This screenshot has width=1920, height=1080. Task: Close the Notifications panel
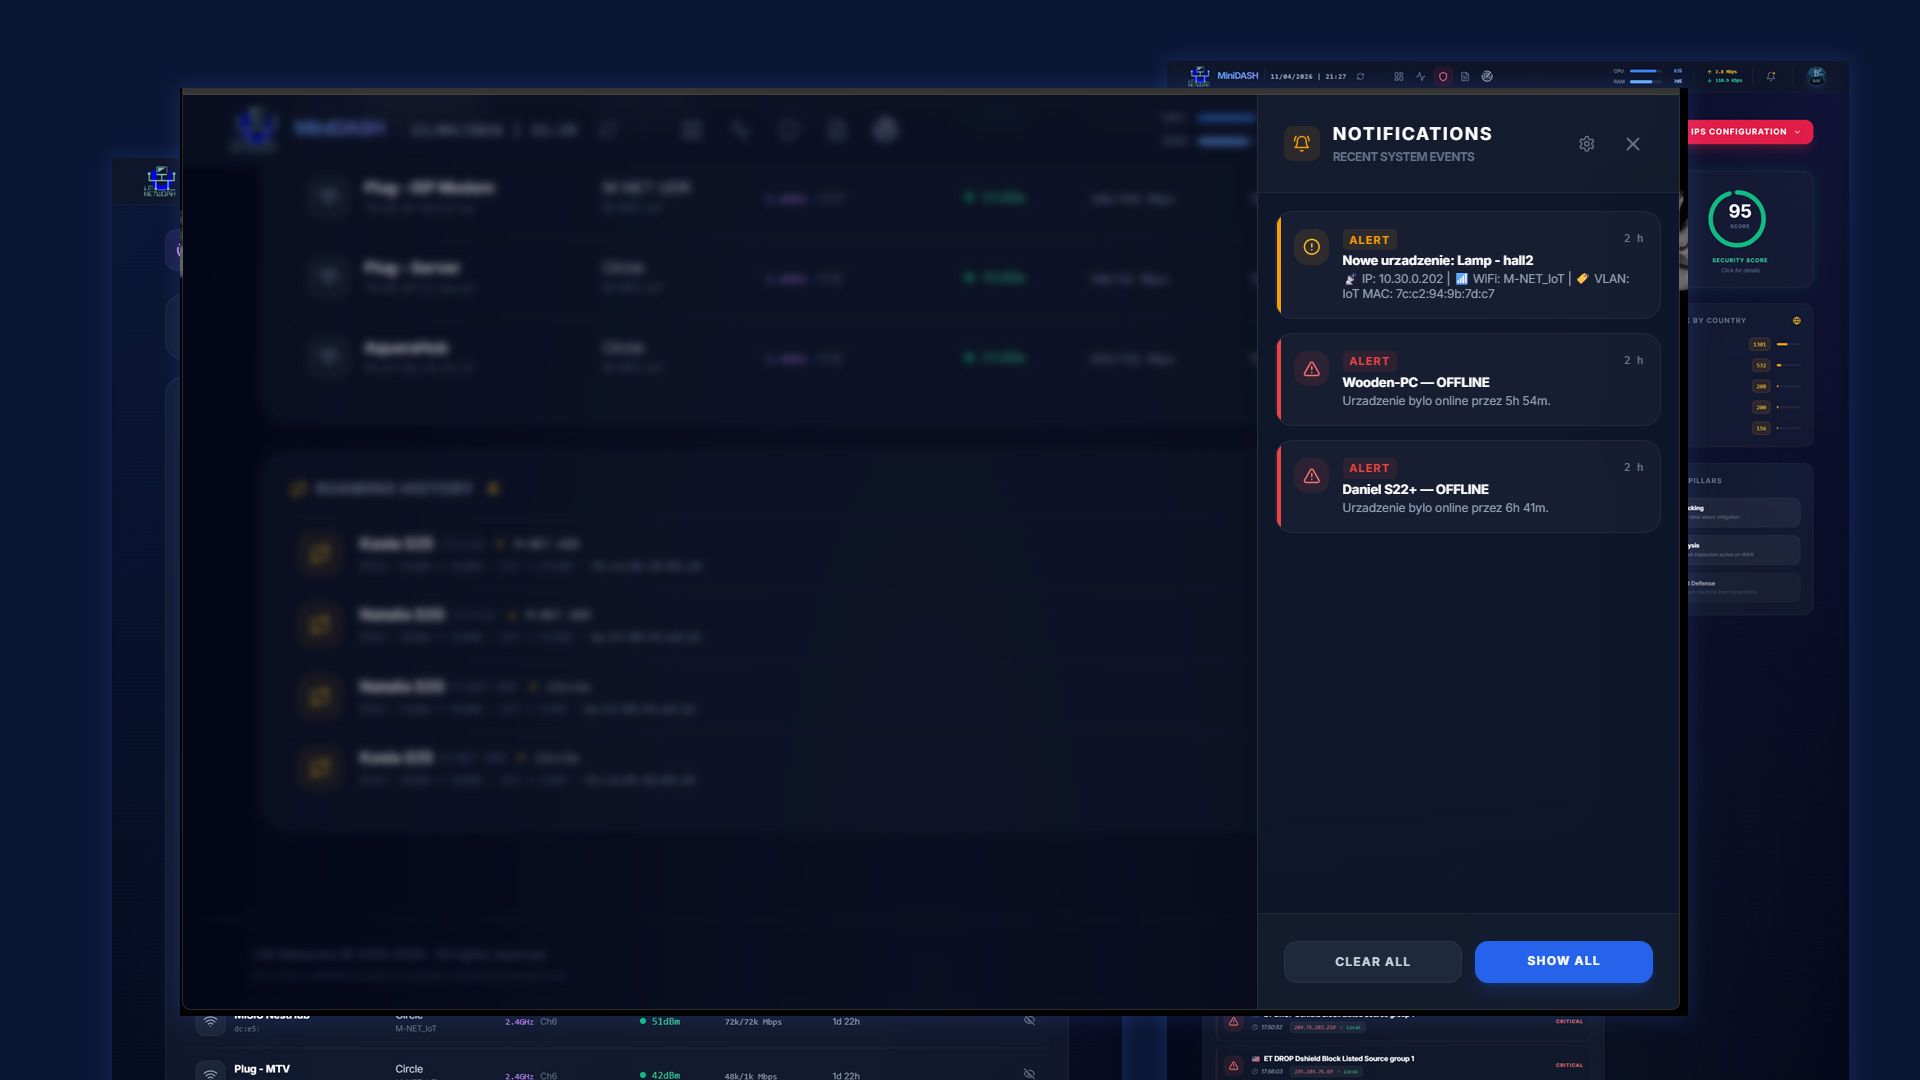[1633, 144]
